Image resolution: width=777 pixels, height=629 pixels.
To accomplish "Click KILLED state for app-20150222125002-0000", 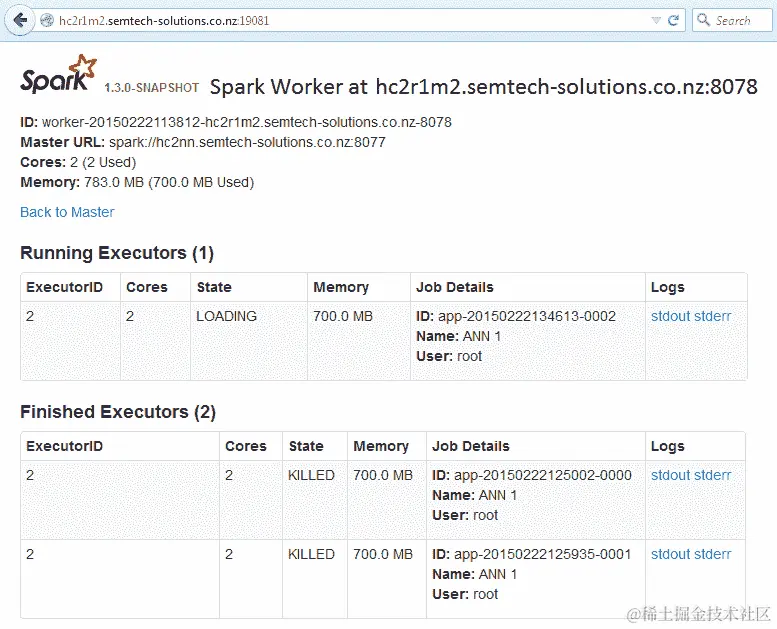I will (x=311, y=475).
